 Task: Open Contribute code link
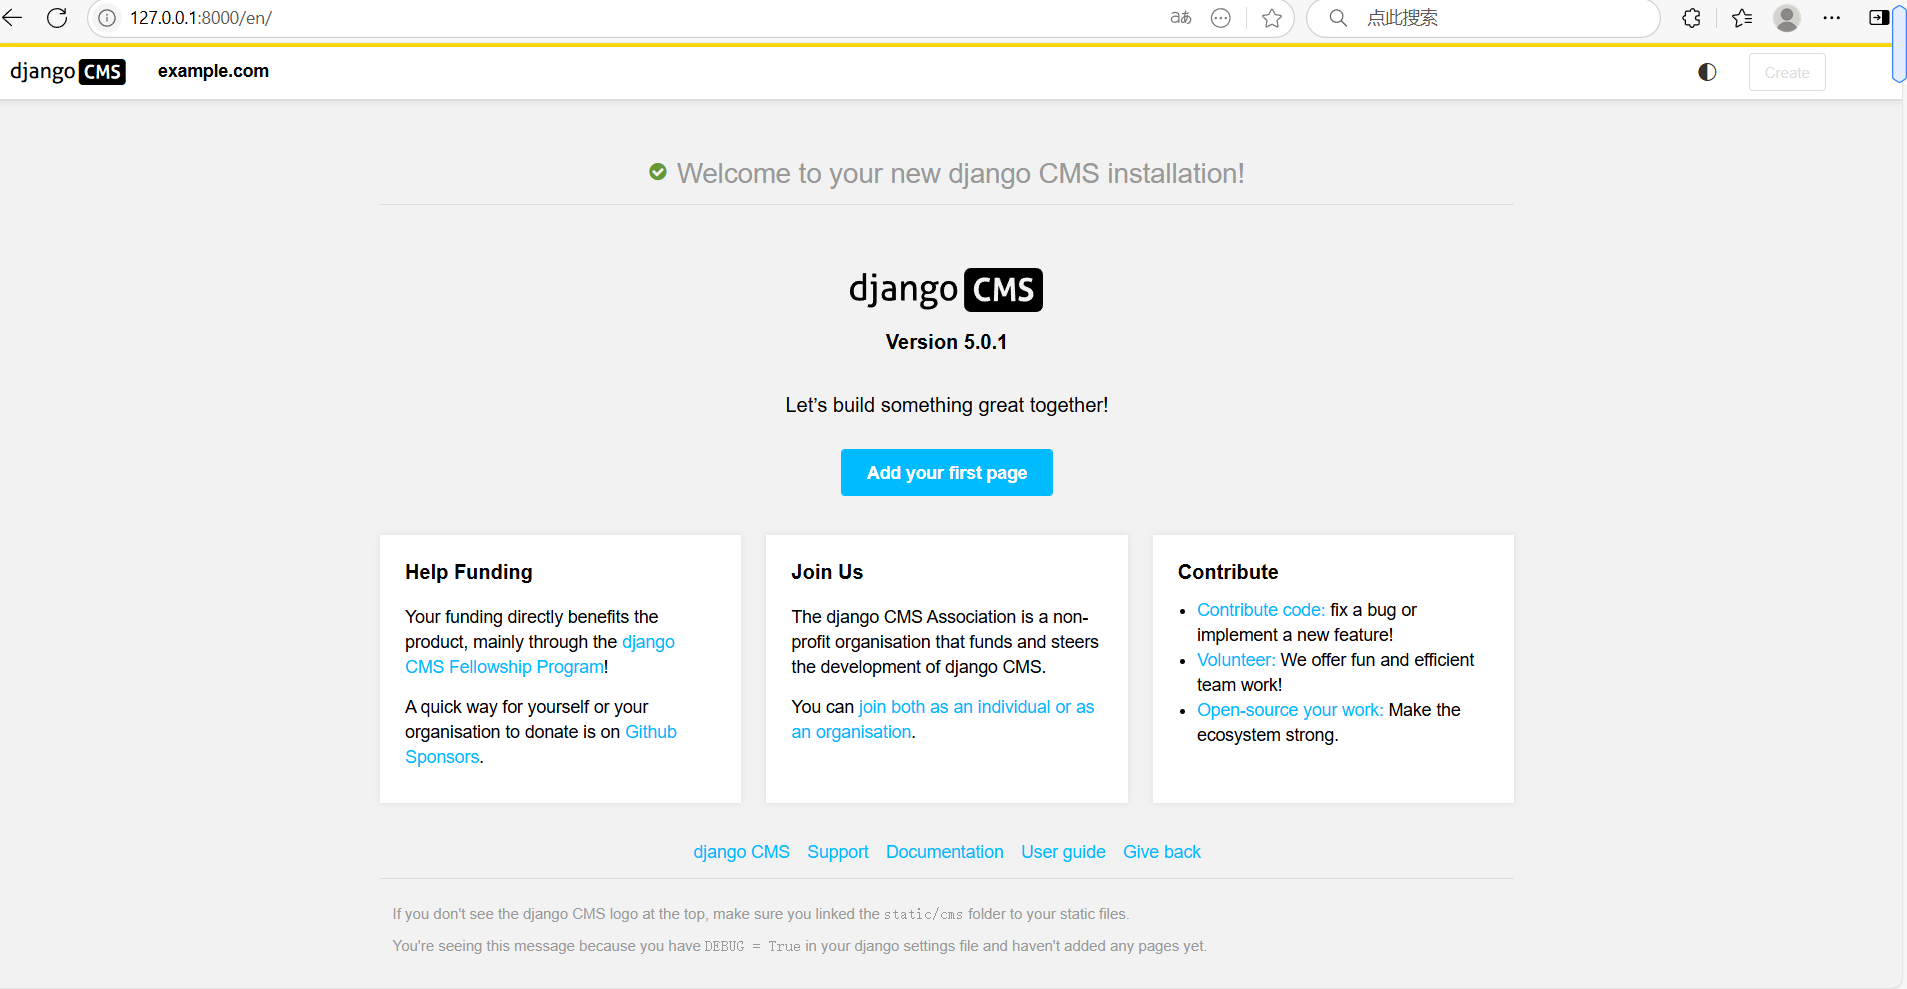[1261, 610]
